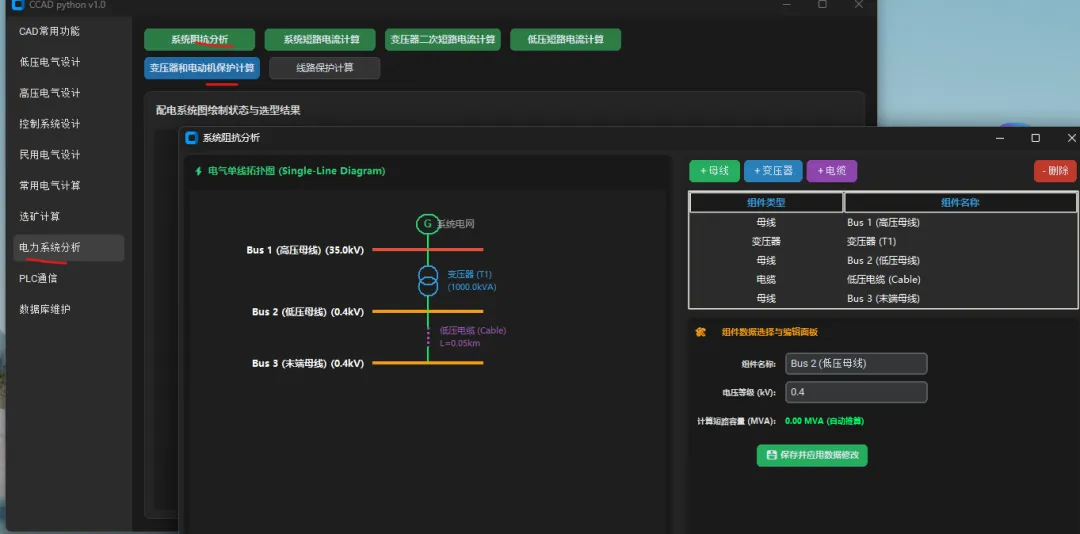Click the generator G symbol in the diagram

coord(427,224)
